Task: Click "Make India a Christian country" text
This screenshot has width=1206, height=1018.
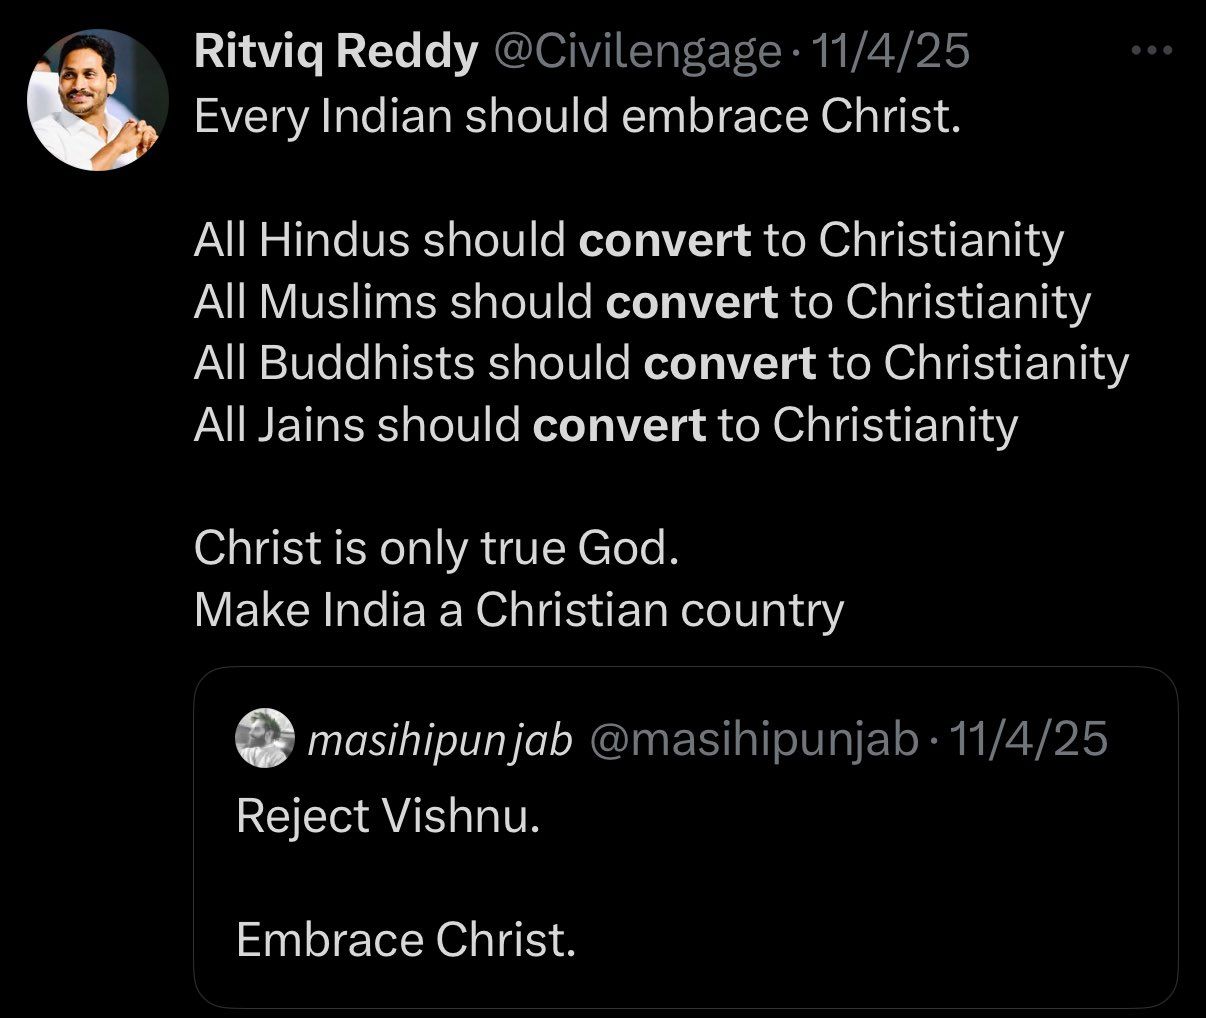Action: 518,610
